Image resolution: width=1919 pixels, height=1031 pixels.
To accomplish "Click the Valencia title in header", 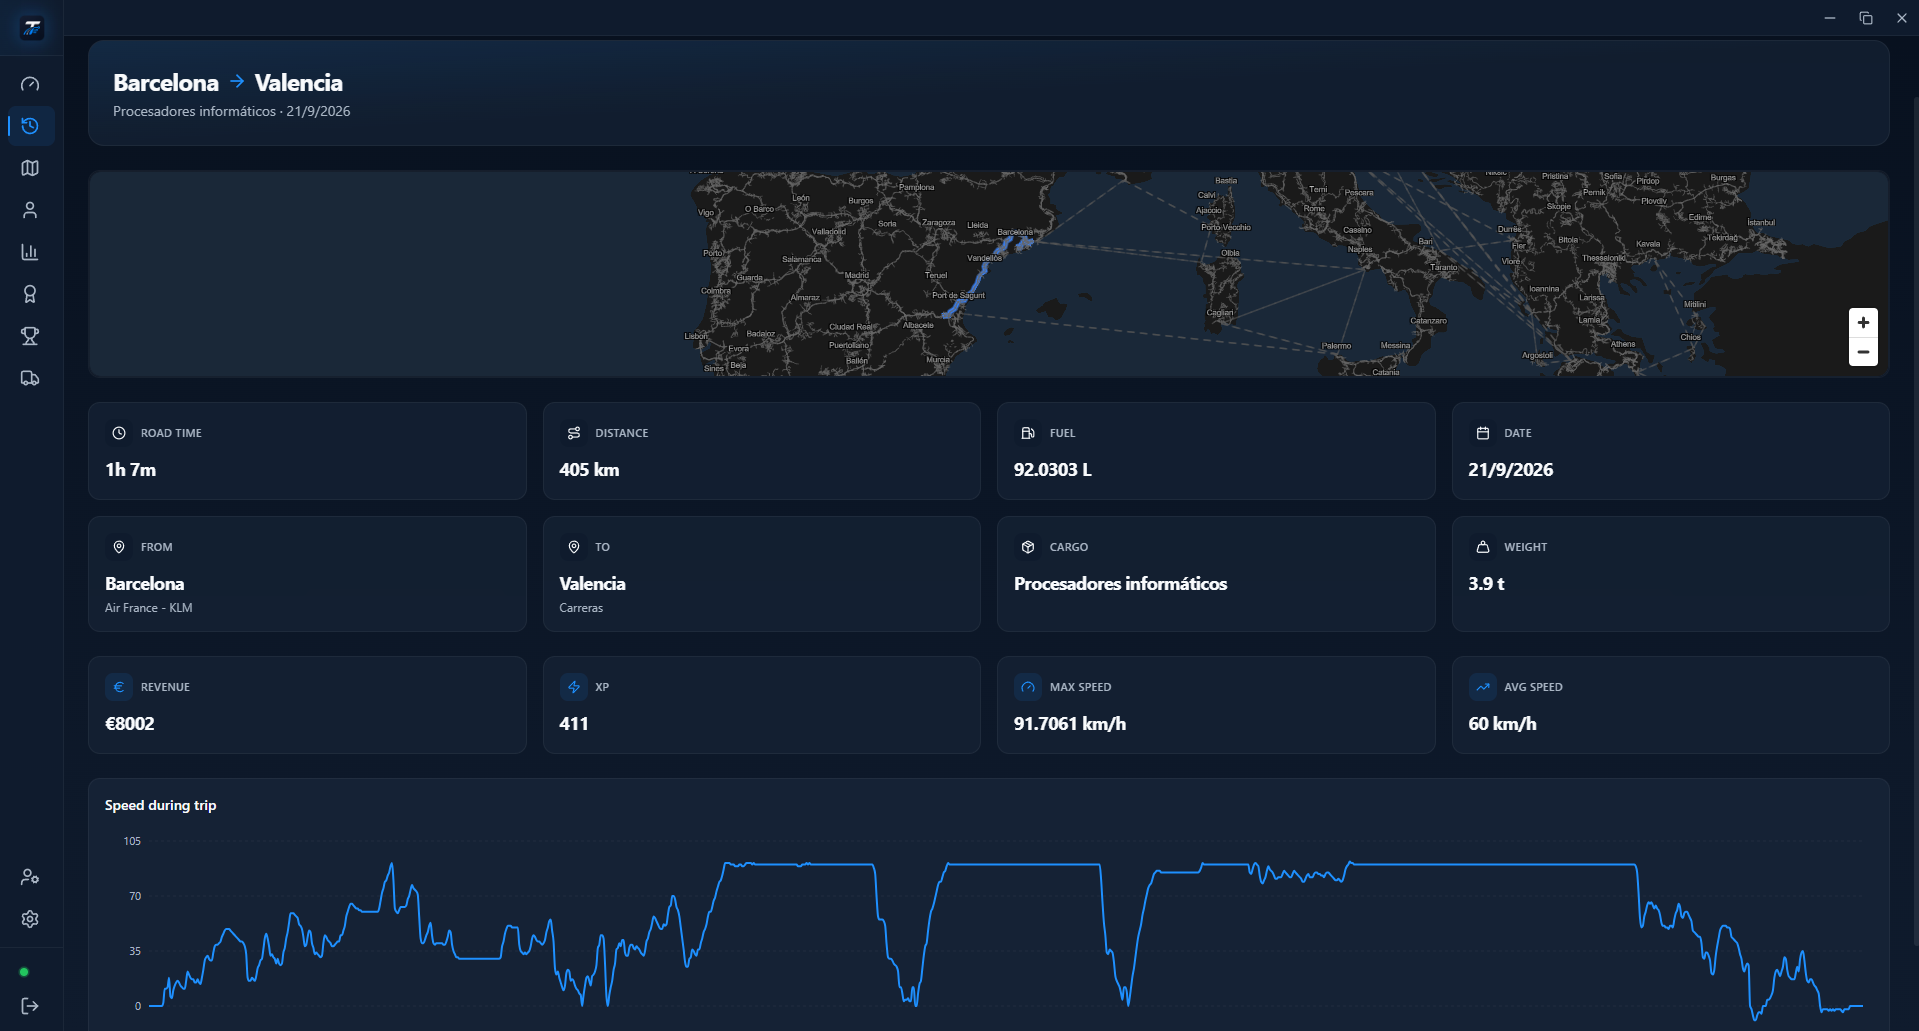I will (299, 83).
